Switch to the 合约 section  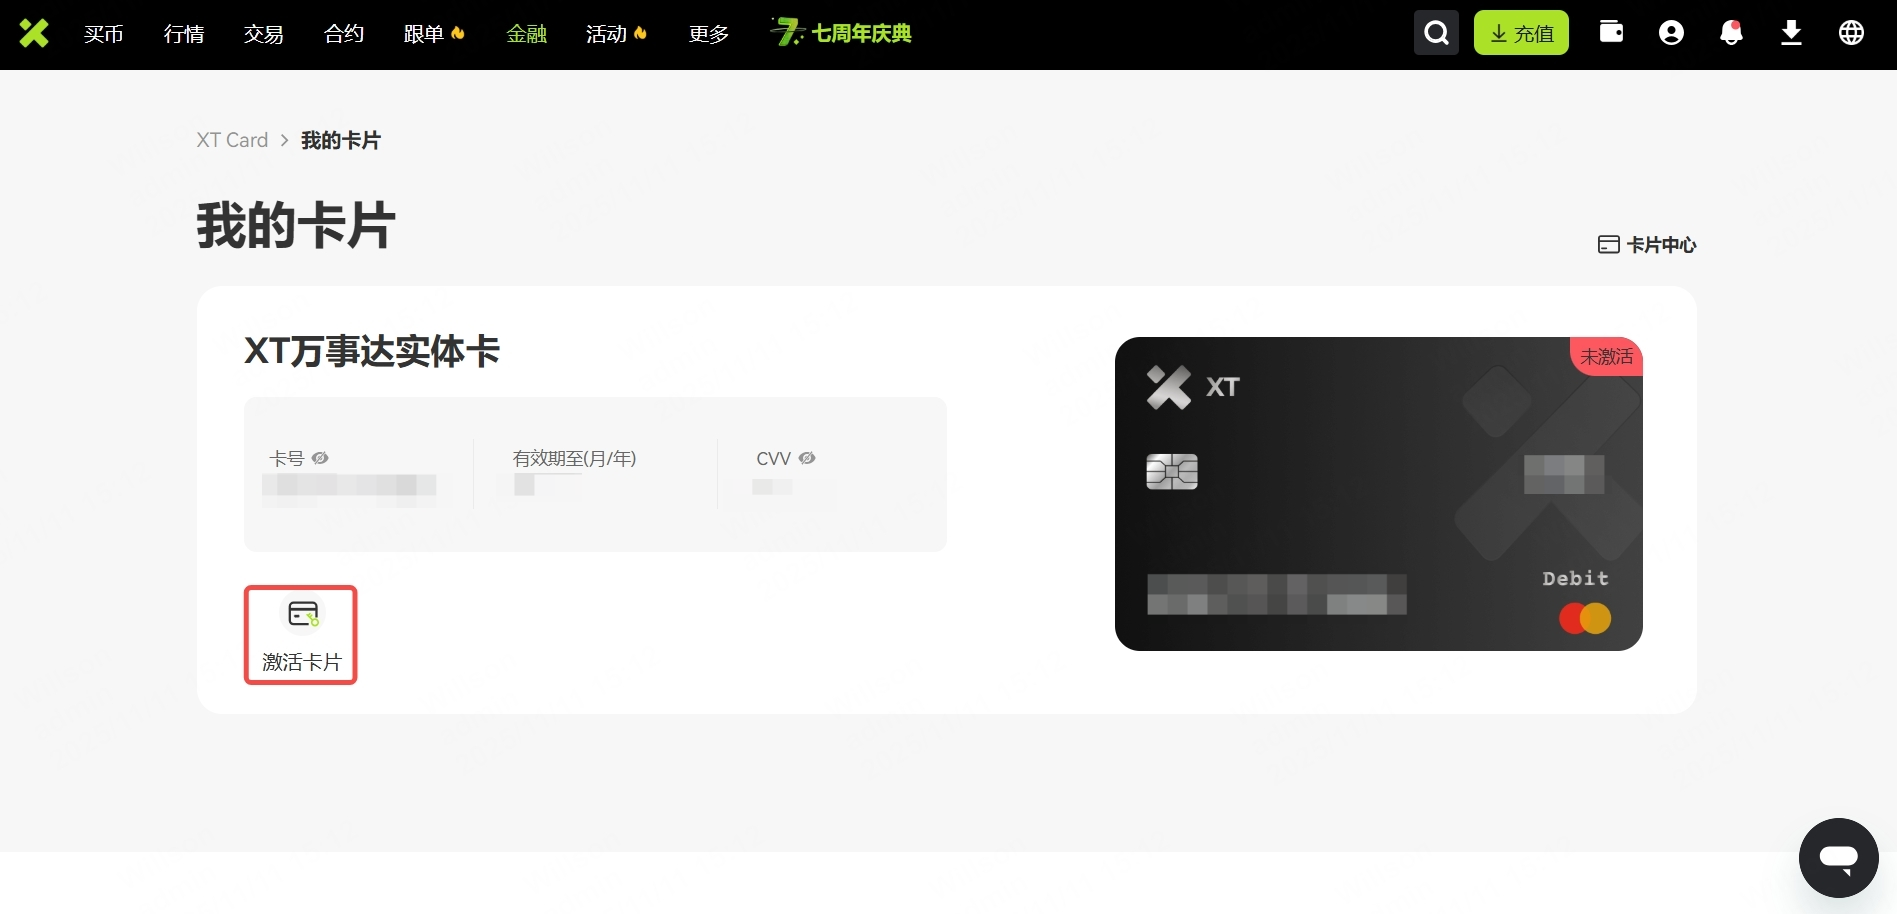343,33
